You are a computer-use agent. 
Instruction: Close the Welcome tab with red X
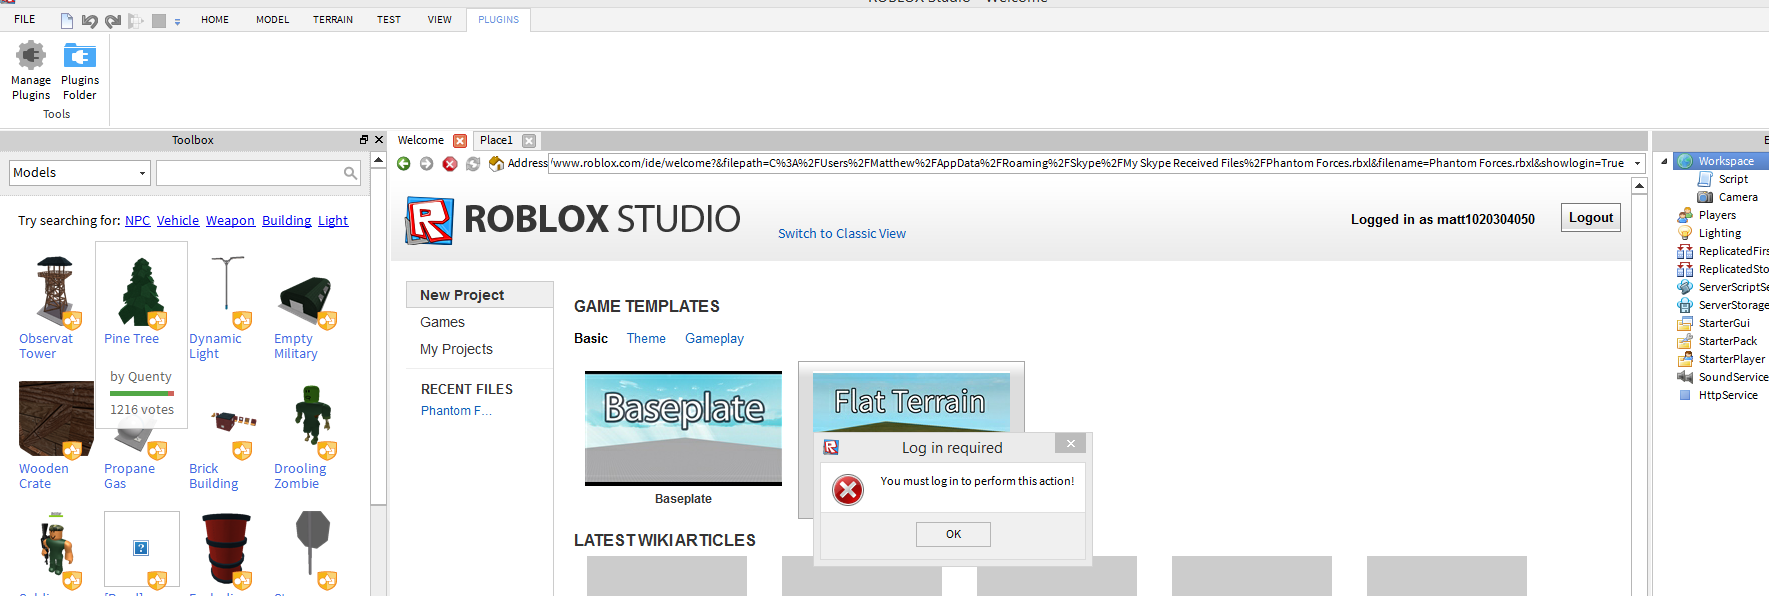pyautogui.click(x=460, y=141)
